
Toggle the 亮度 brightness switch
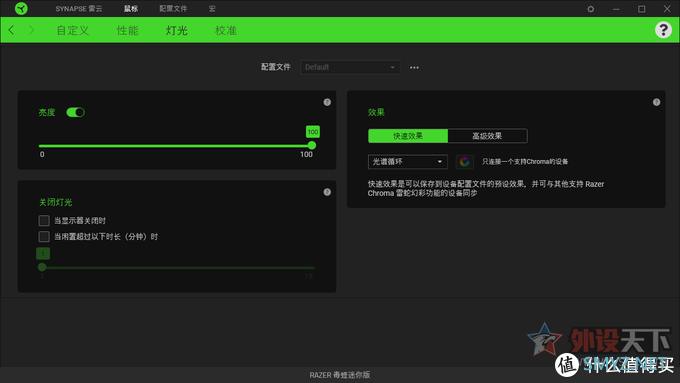pos(75,112)
